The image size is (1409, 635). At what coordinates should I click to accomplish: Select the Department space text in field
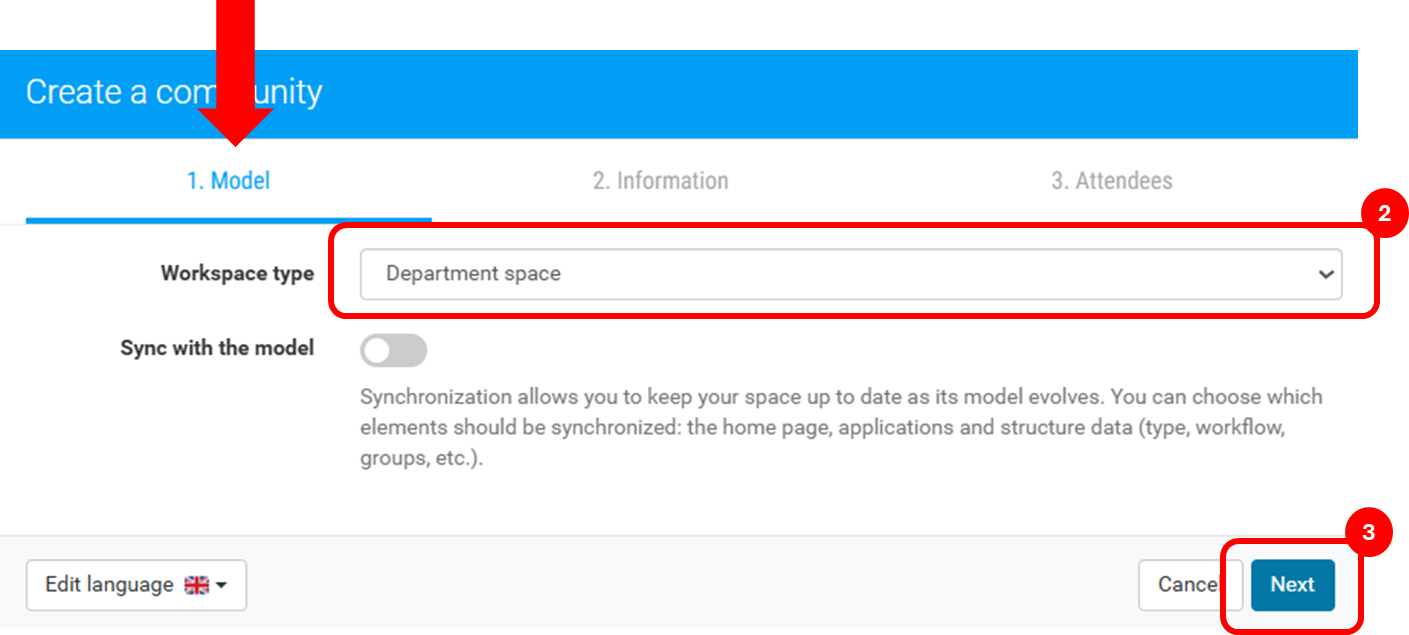point(473,274)
